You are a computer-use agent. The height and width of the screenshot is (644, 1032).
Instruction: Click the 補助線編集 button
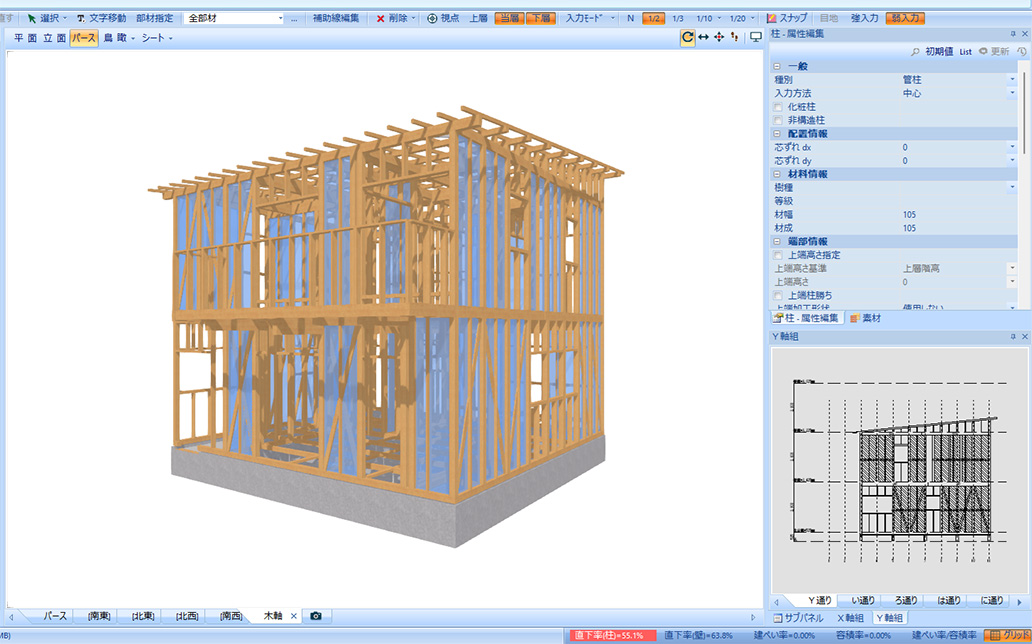point(336,18)
